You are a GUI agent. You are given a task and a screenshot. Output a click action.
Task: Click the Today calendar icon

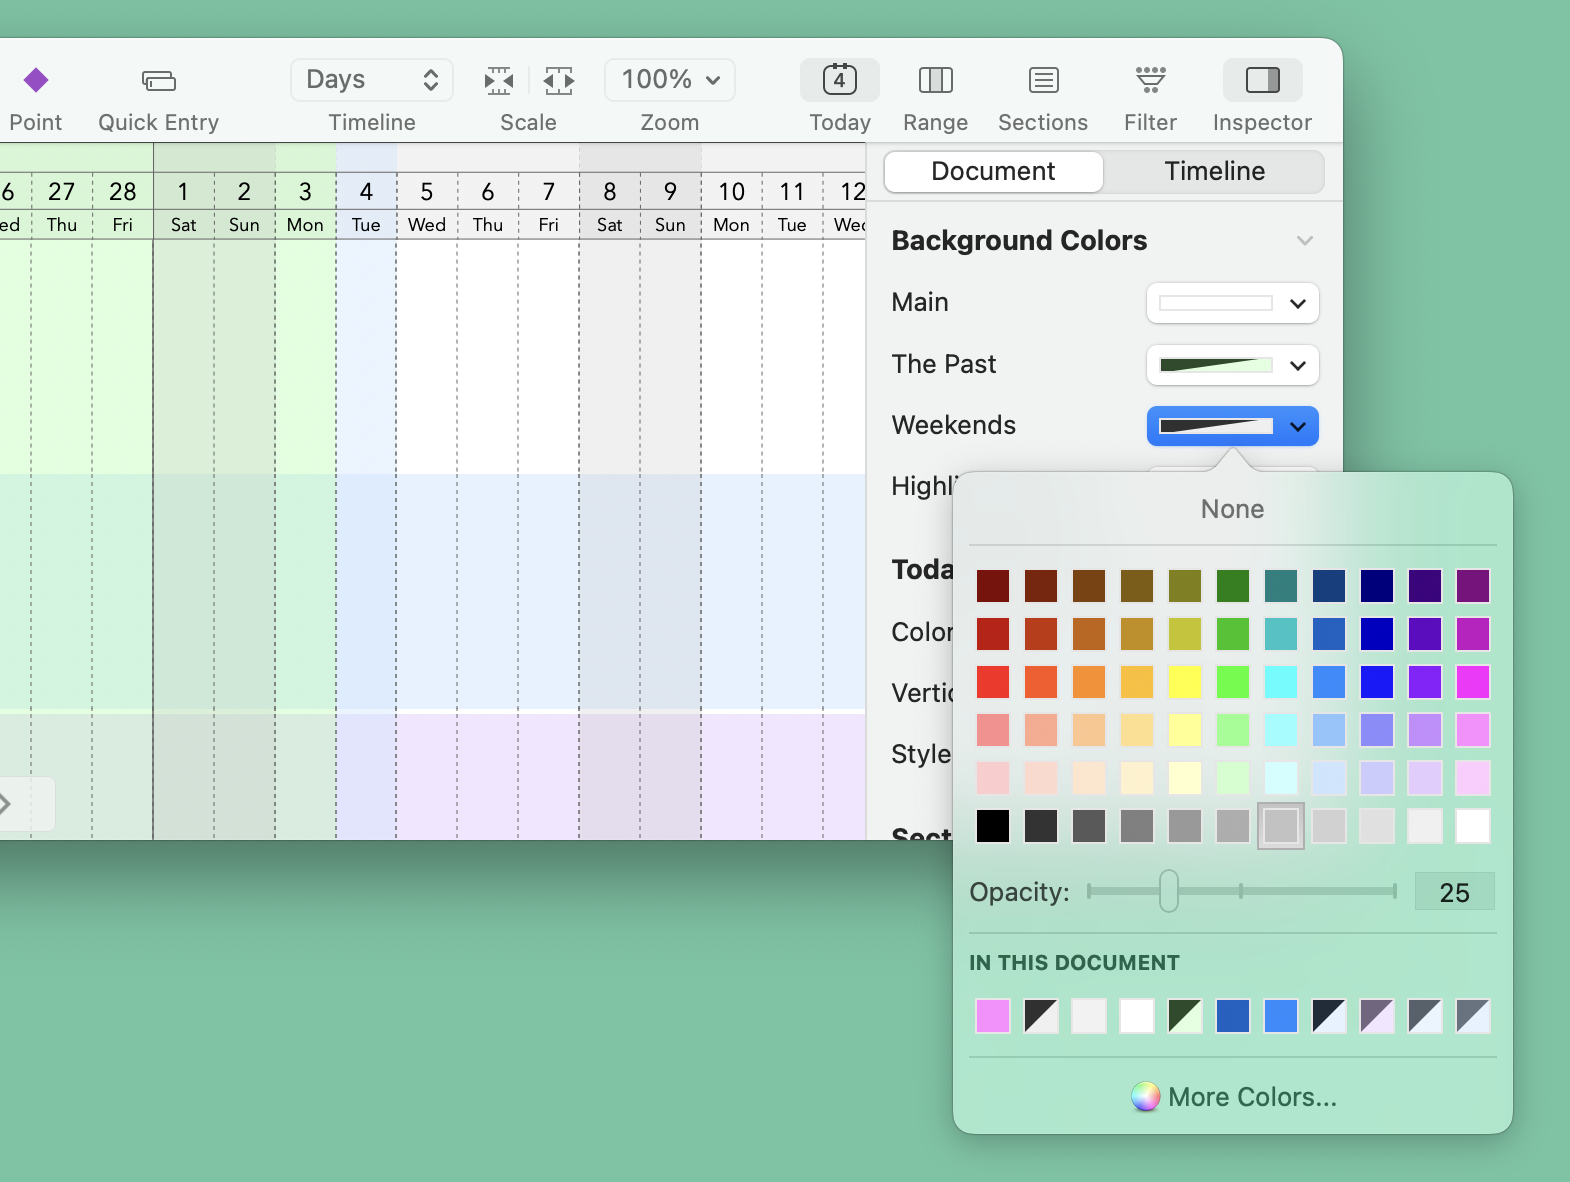pos(839,80)
